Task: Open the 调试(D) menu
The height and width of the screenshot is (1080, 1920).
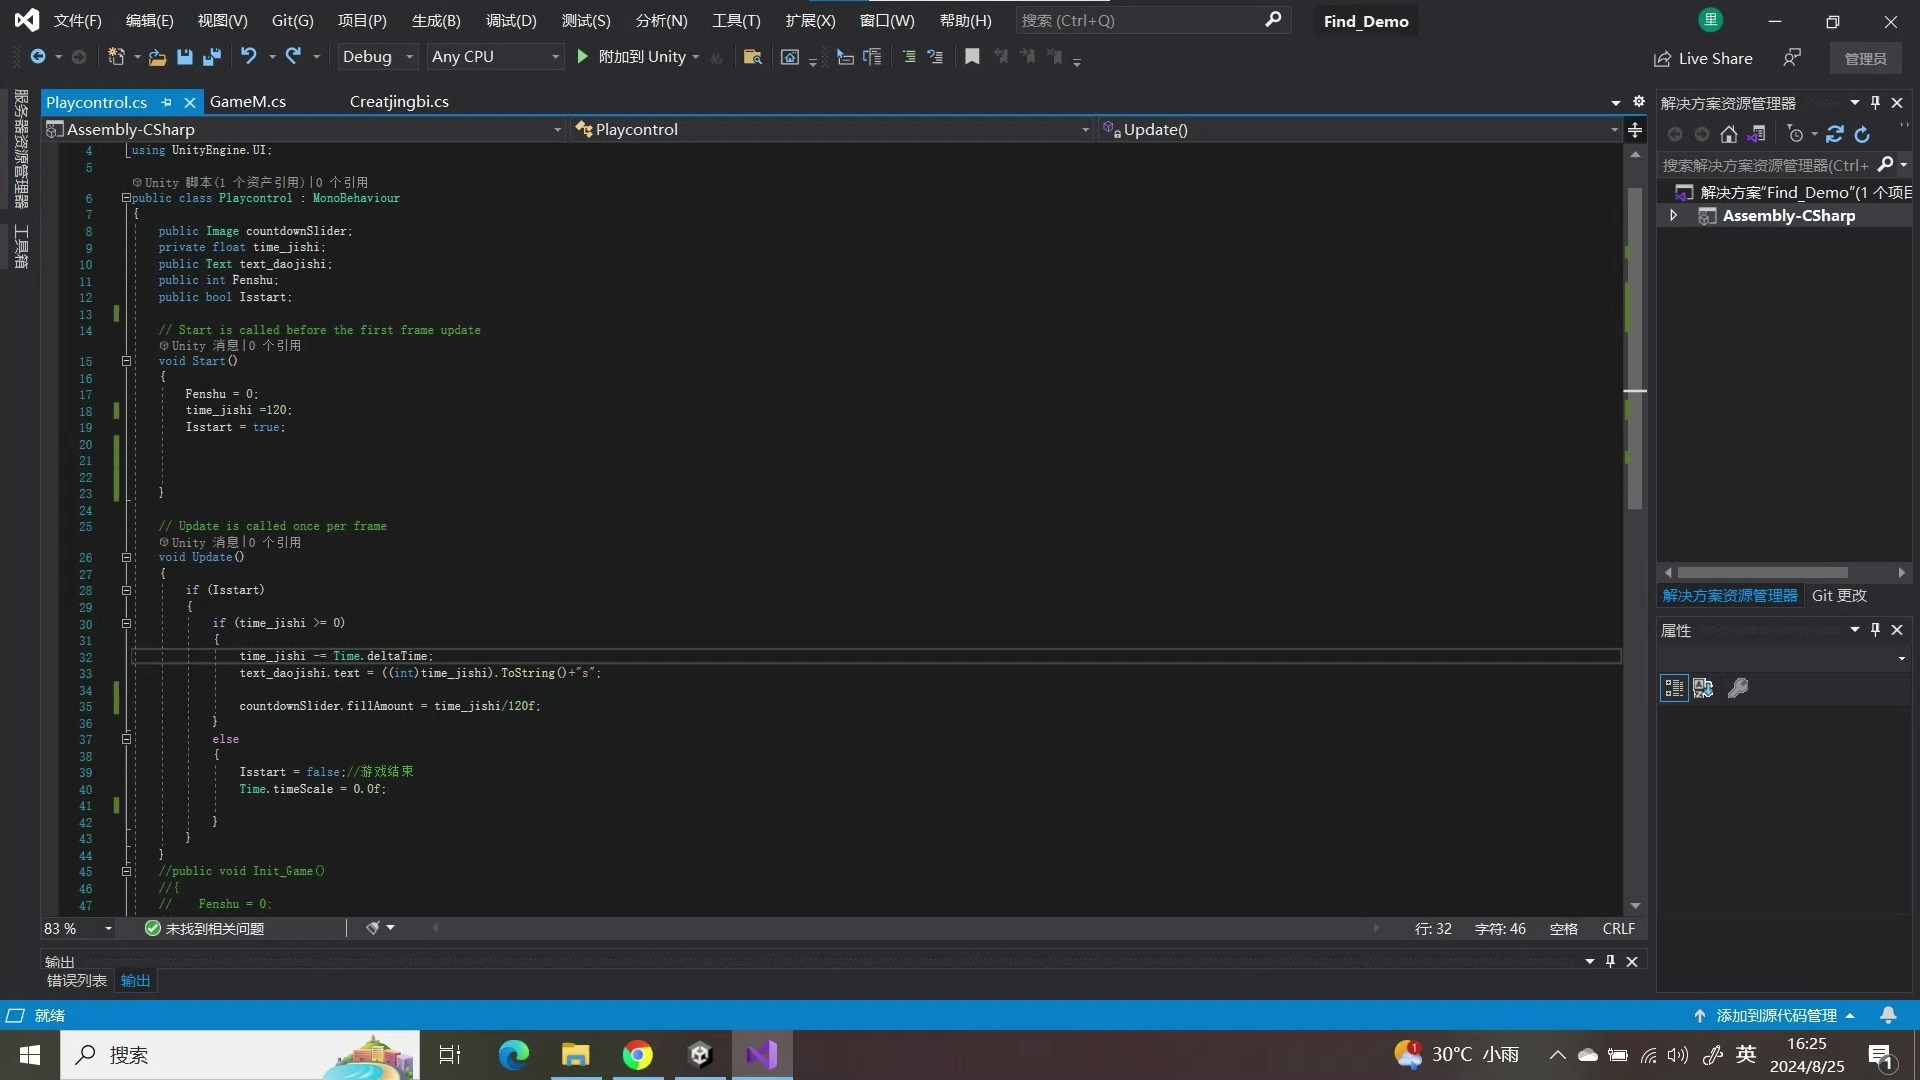Action: (510, 21)
